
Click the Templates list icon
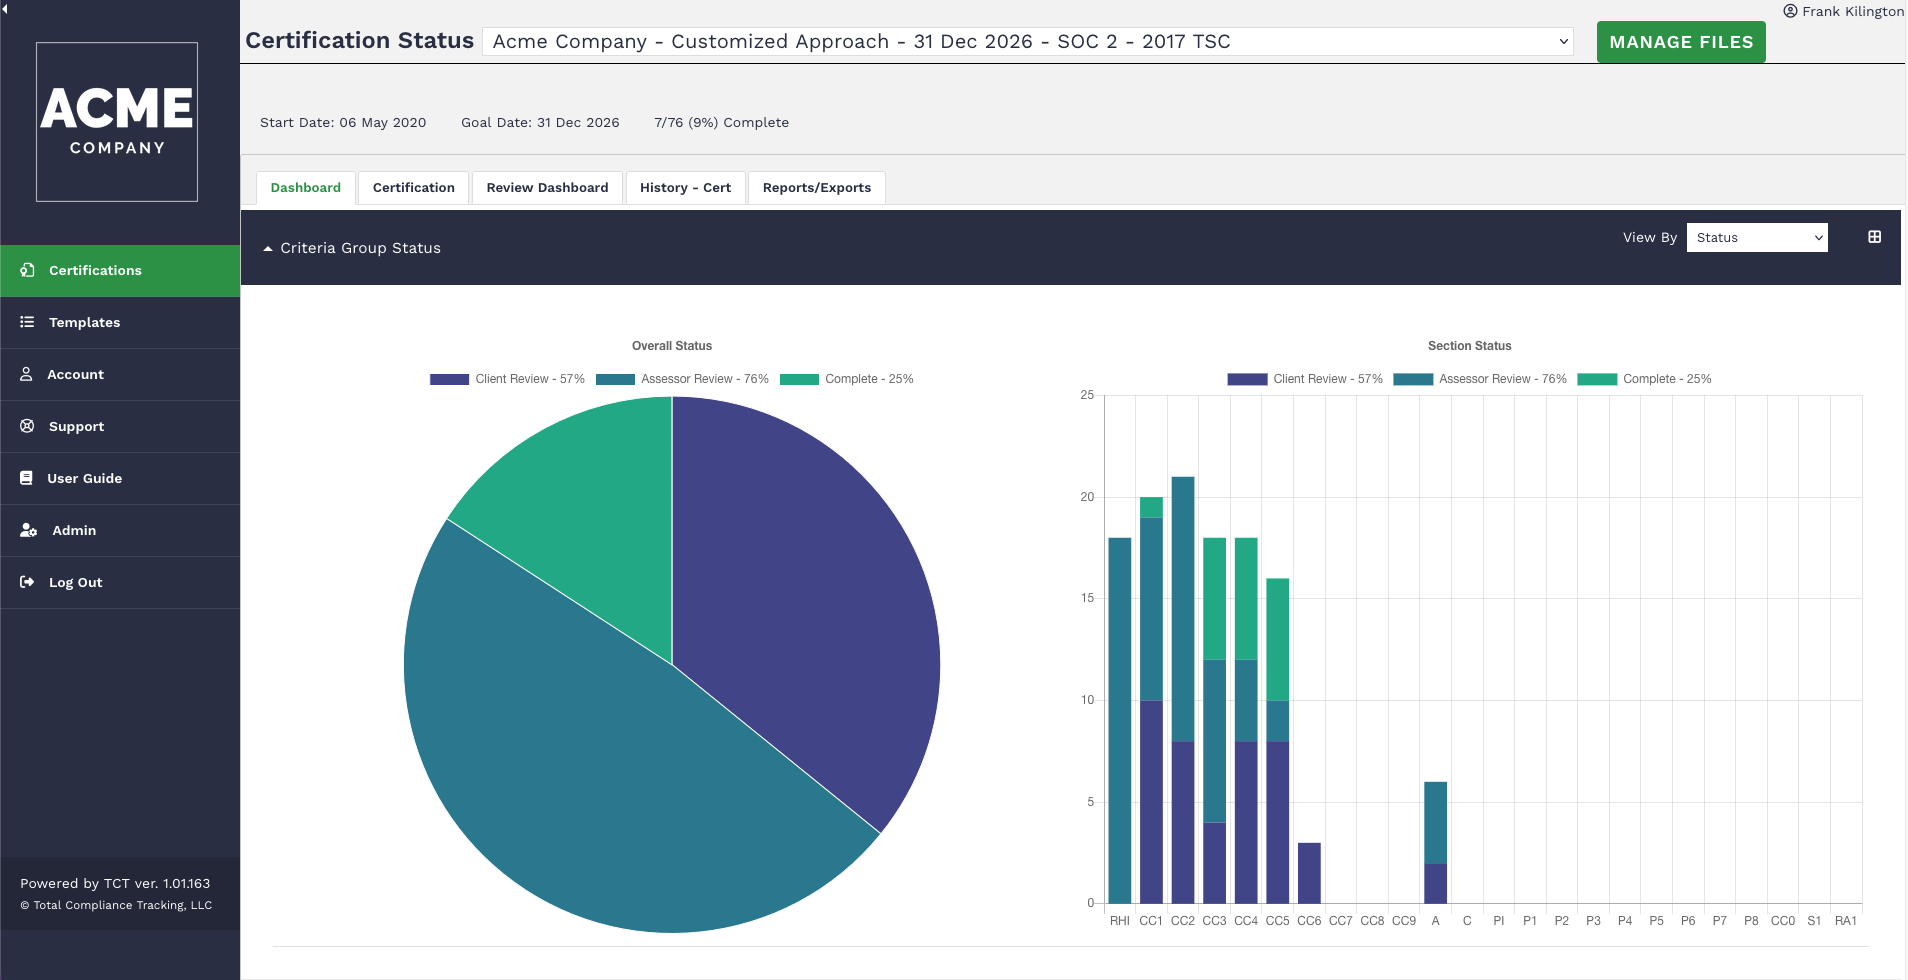pos(27,322)
